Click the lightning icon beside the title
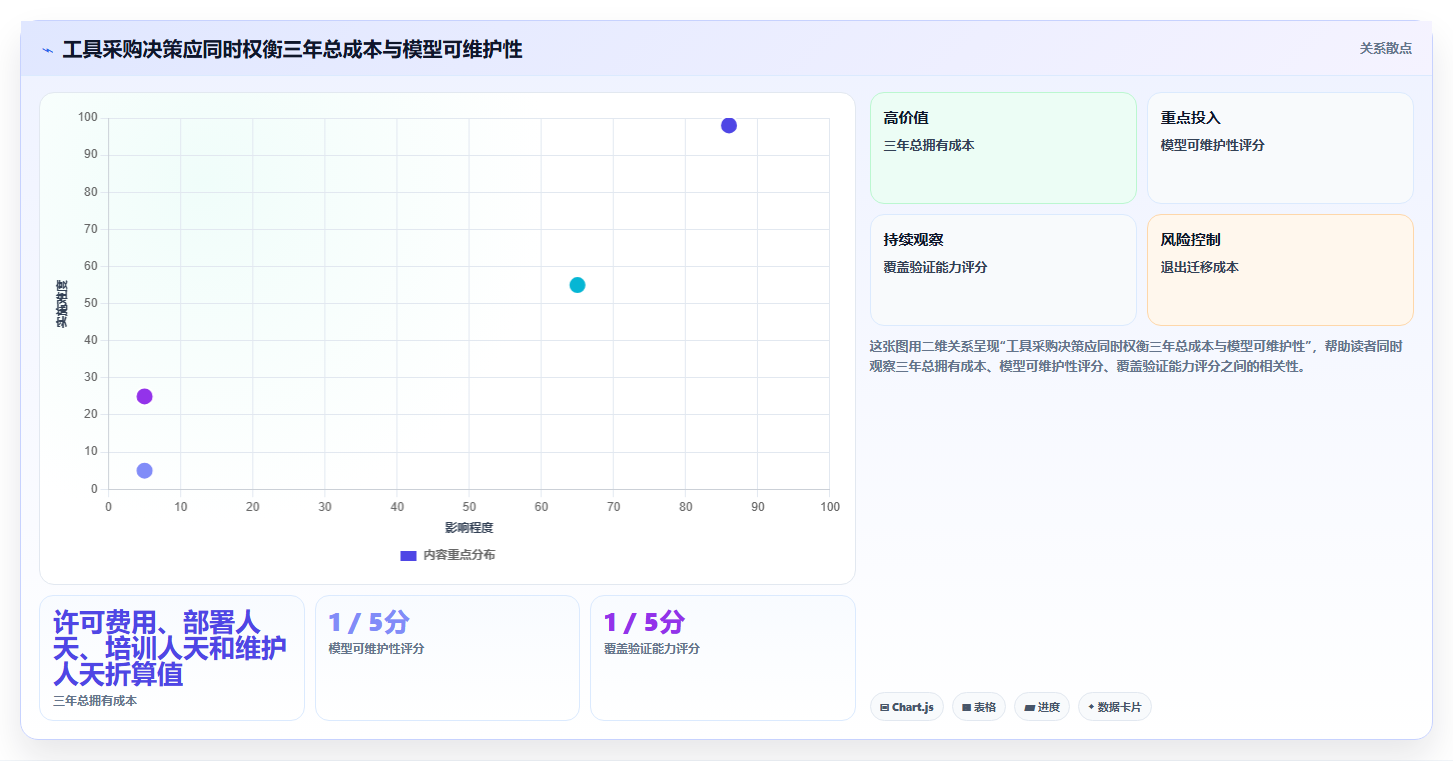This screenshot has height=761, width=1453. click(x=47, y=50)
